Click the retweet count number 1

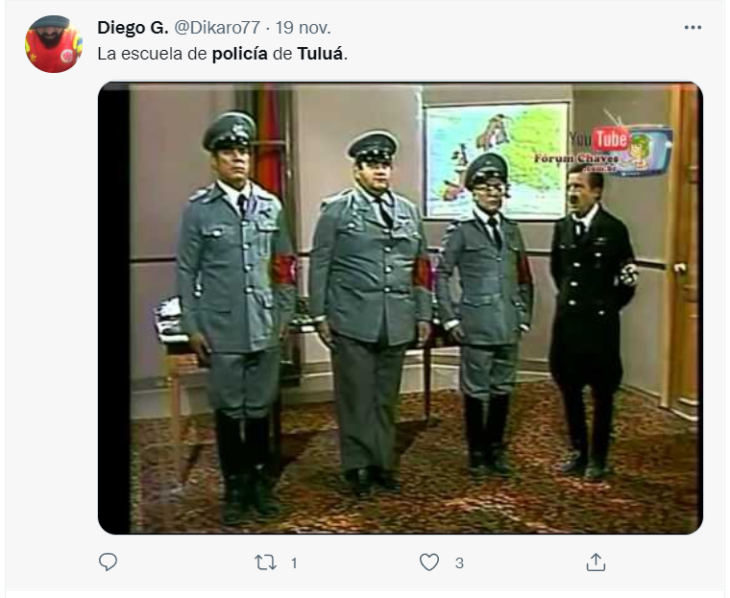coord(294,564)
